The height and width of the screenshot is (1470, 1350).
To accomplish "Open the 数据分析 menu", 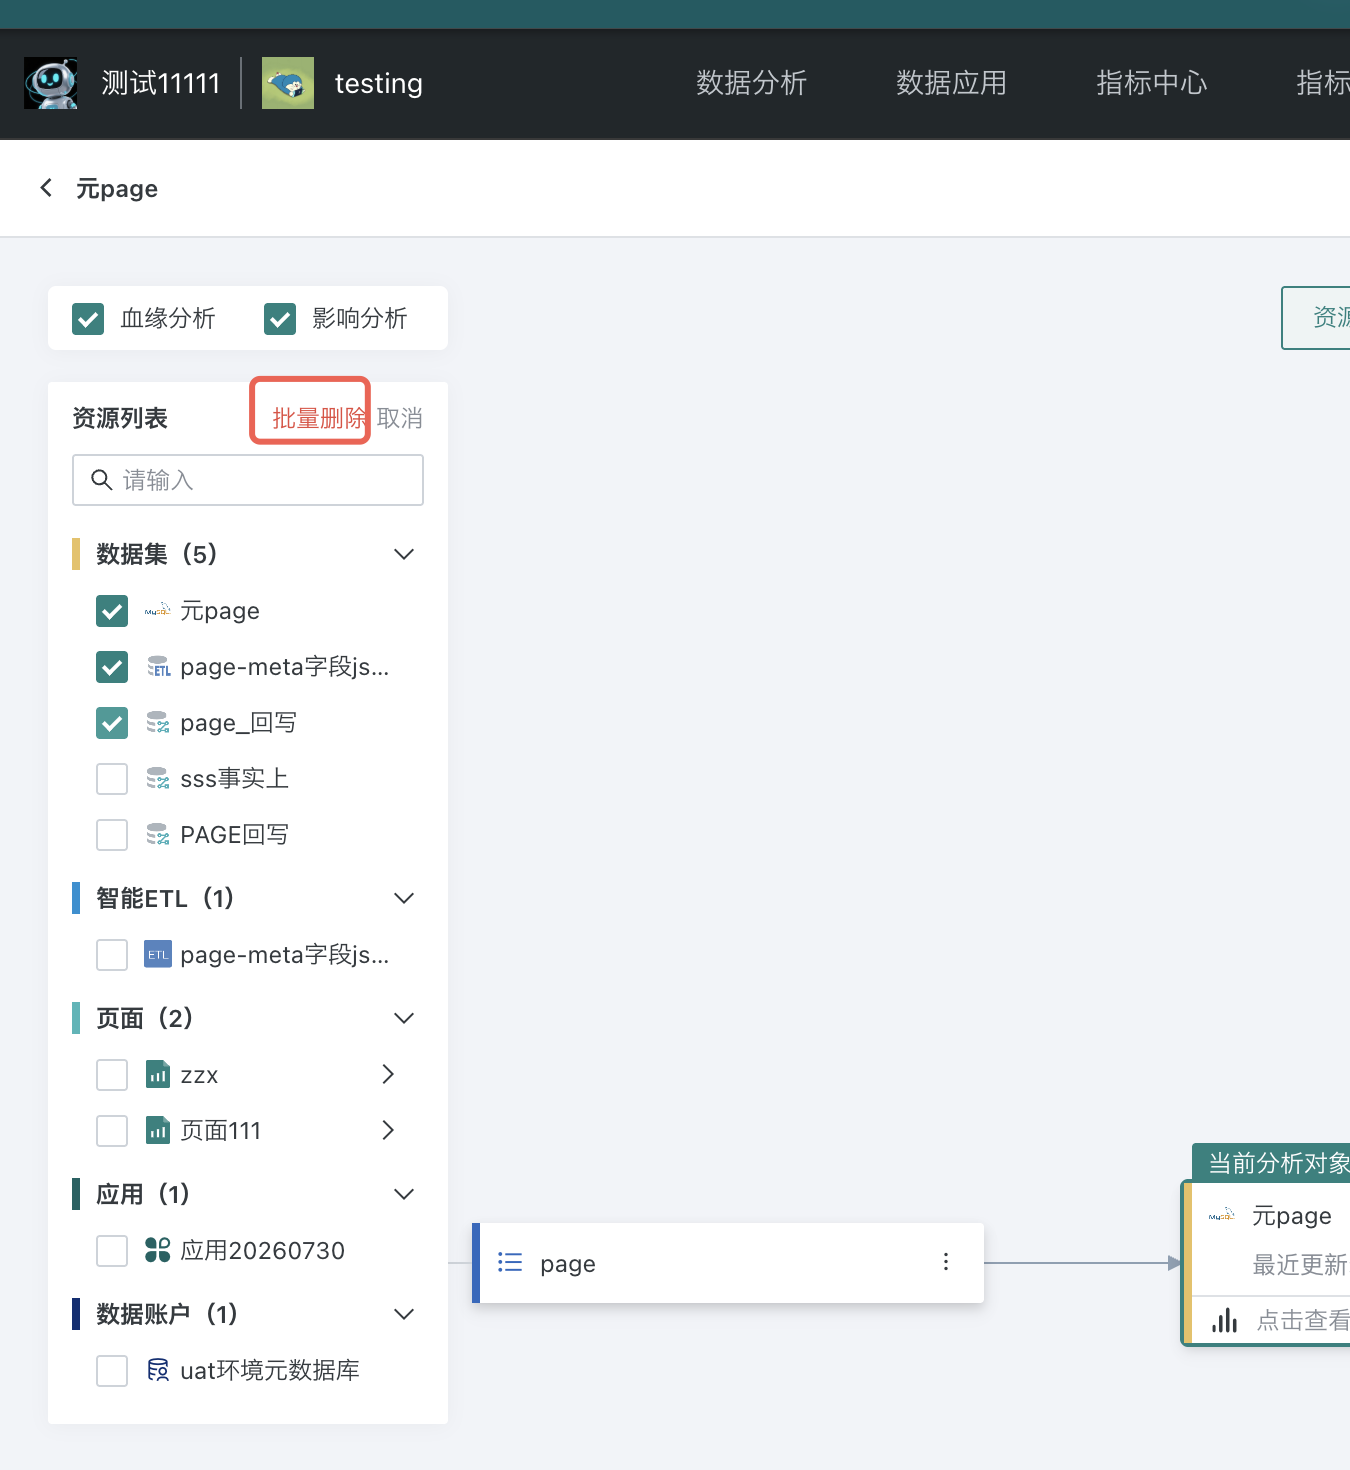I will coord(751,83).
